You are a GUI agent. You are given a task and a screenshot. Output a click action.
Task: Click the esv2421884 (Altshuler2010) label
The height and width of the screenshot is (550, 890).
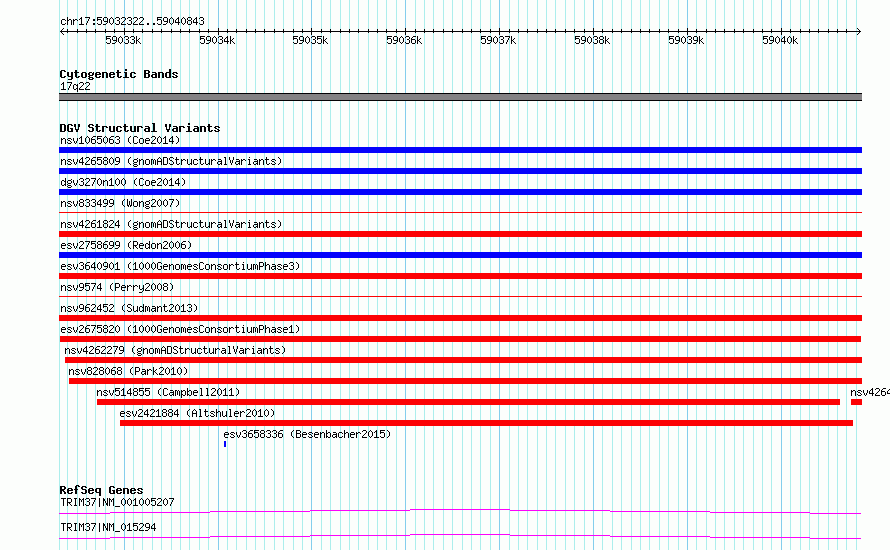[197, 413]
